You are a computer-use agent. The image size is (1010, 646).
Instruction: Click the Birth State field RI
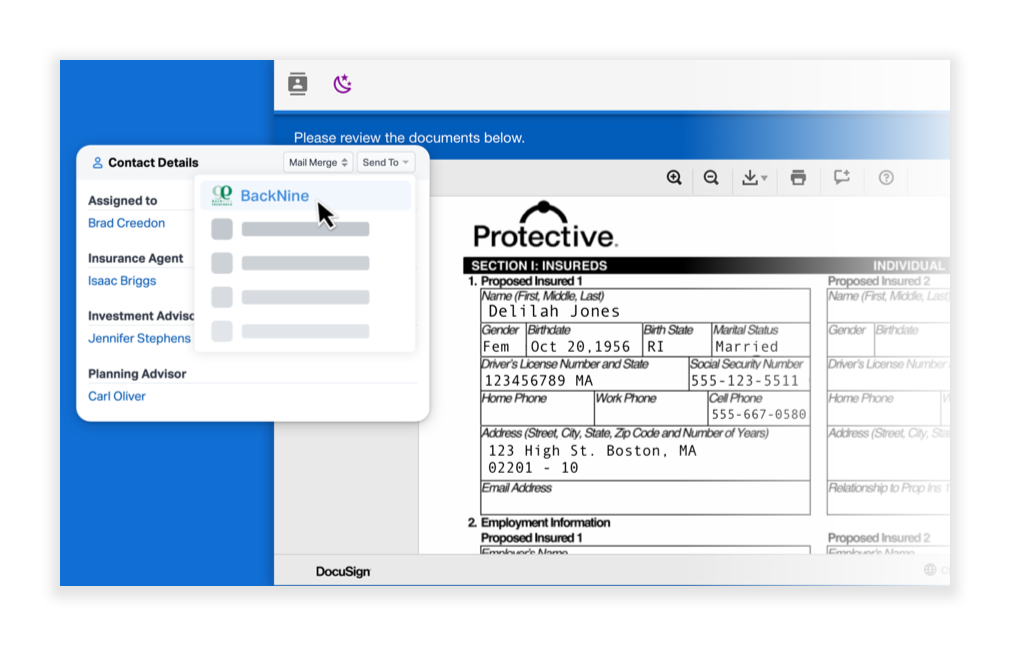(677, 339)
